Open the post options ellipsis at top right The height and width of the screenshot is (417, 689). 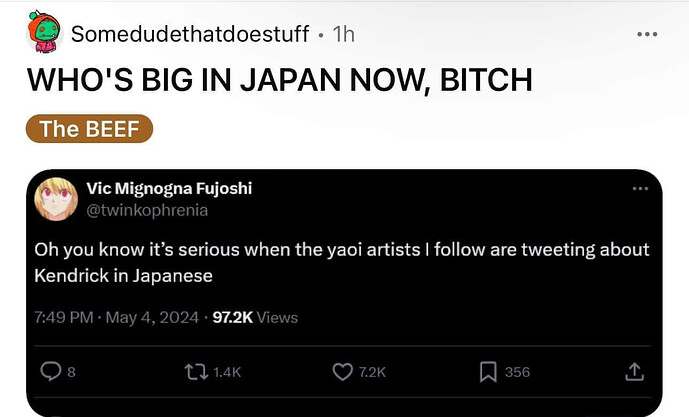click(x=647, y=34)
